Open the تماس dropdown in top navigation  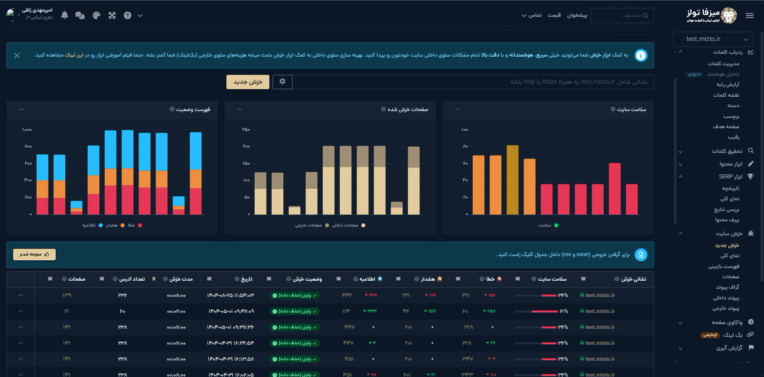(531, 16)
